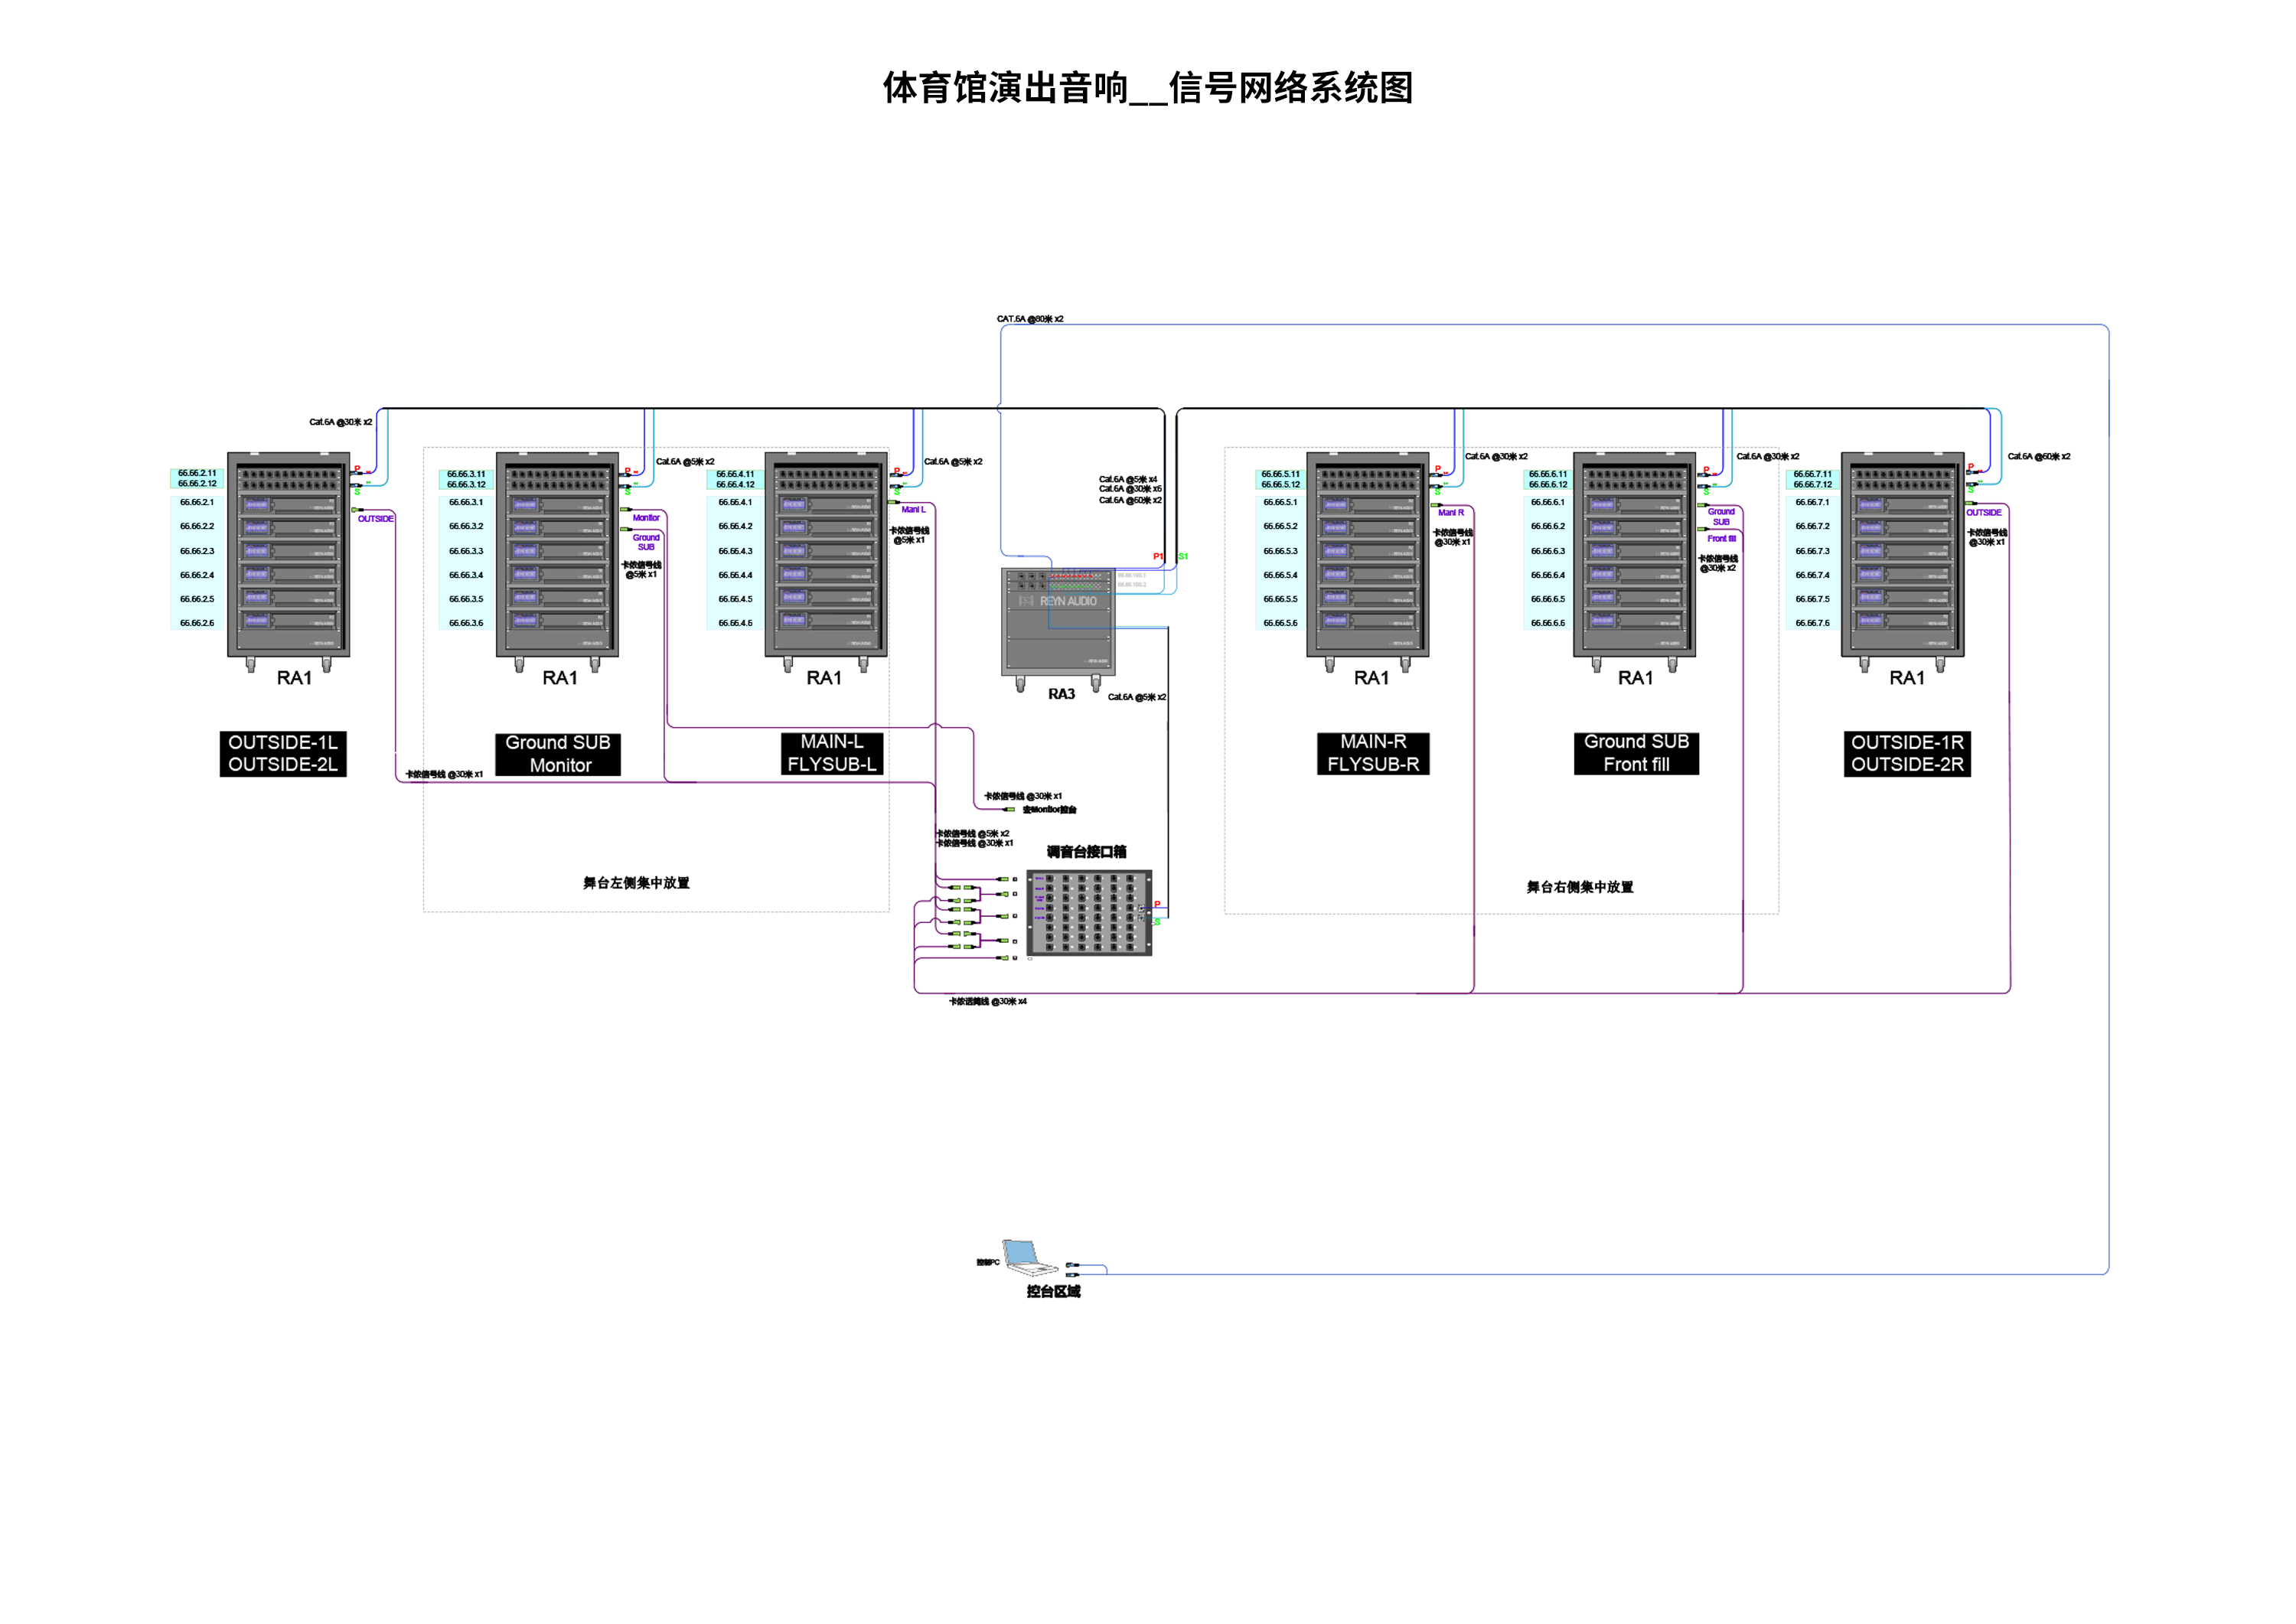Image resolution: width=2296 pixels, height=1624 pixels.
Task: Click the amplifier rack above OUTSIDE-1L label
Action: click(288, 555)
